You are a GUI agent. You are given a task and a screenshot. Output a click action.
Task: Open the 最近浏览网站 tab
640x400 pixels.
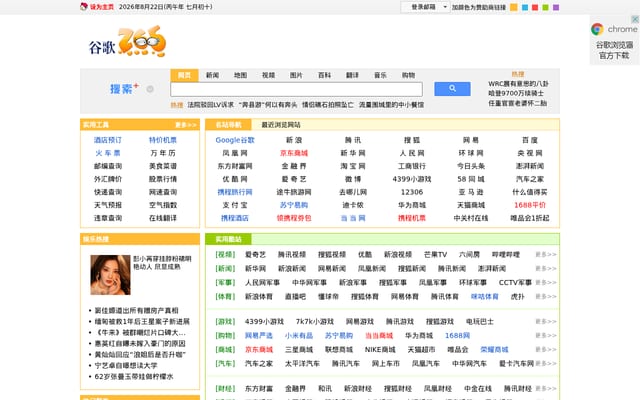point(281,125)
